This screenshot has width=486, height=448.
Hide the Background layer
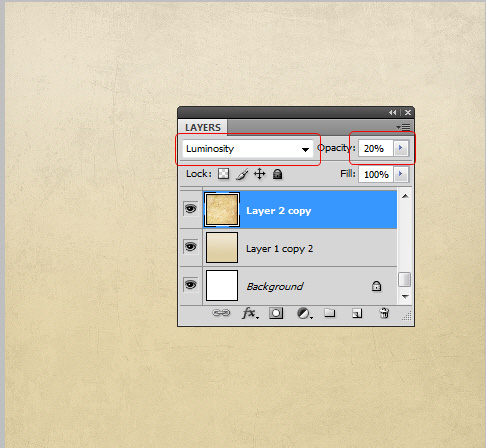tap(191, 285)
